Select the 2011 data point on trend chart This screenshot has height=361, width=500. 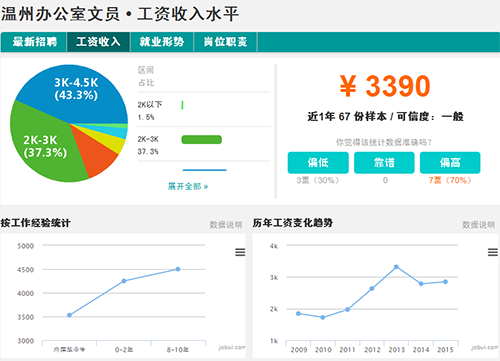347,310
